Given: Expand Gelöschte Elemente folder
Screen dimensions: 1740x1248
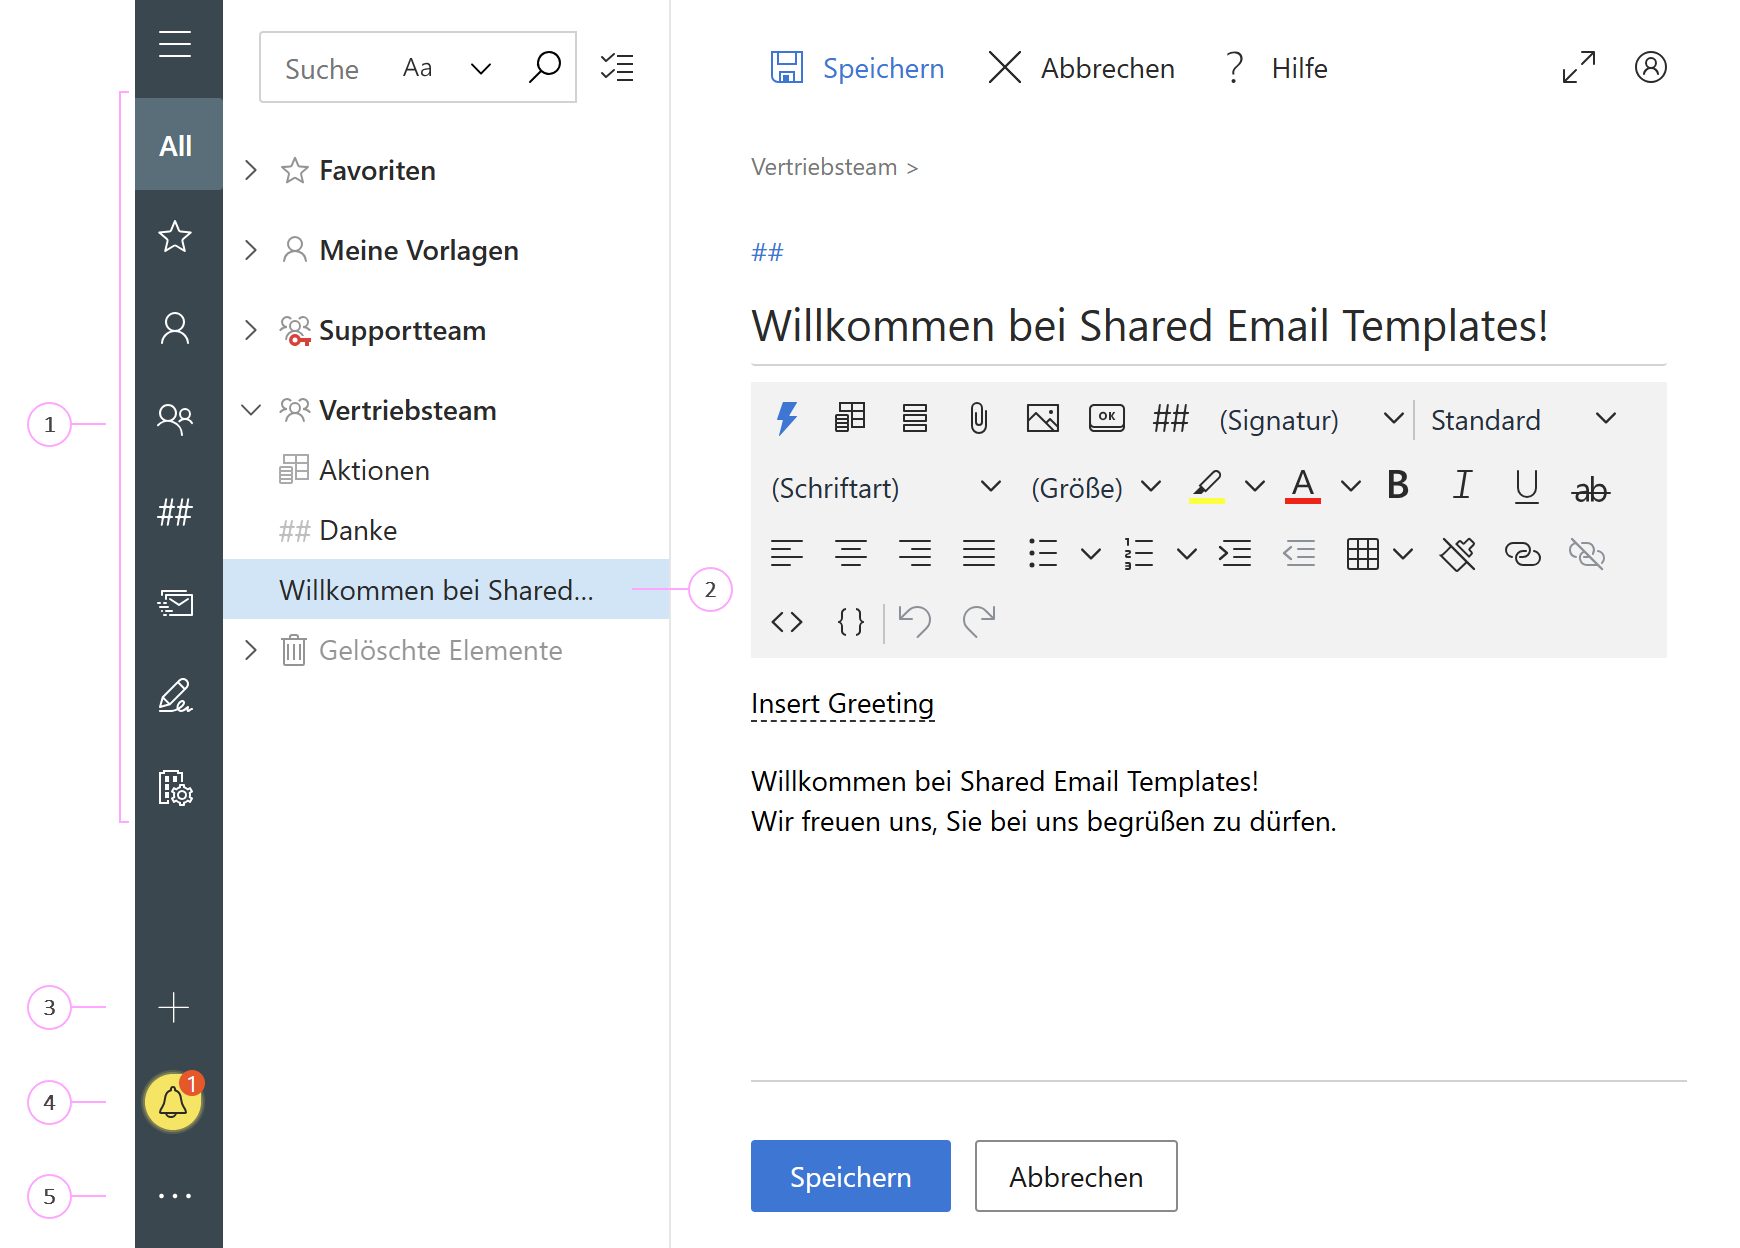Looking at the screenshot, I should point(251,650).
